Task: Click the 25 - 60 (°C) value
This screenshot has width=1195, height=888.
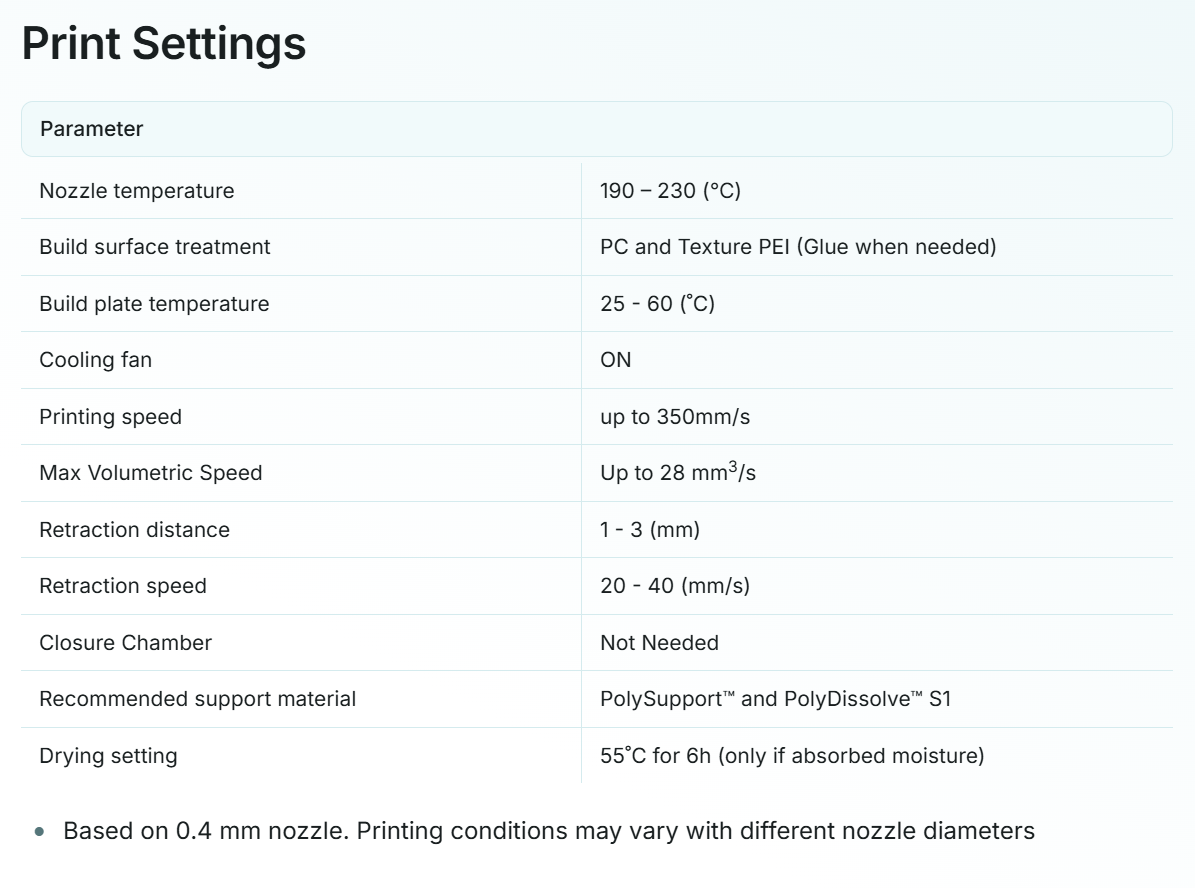Action: (657, 304)
